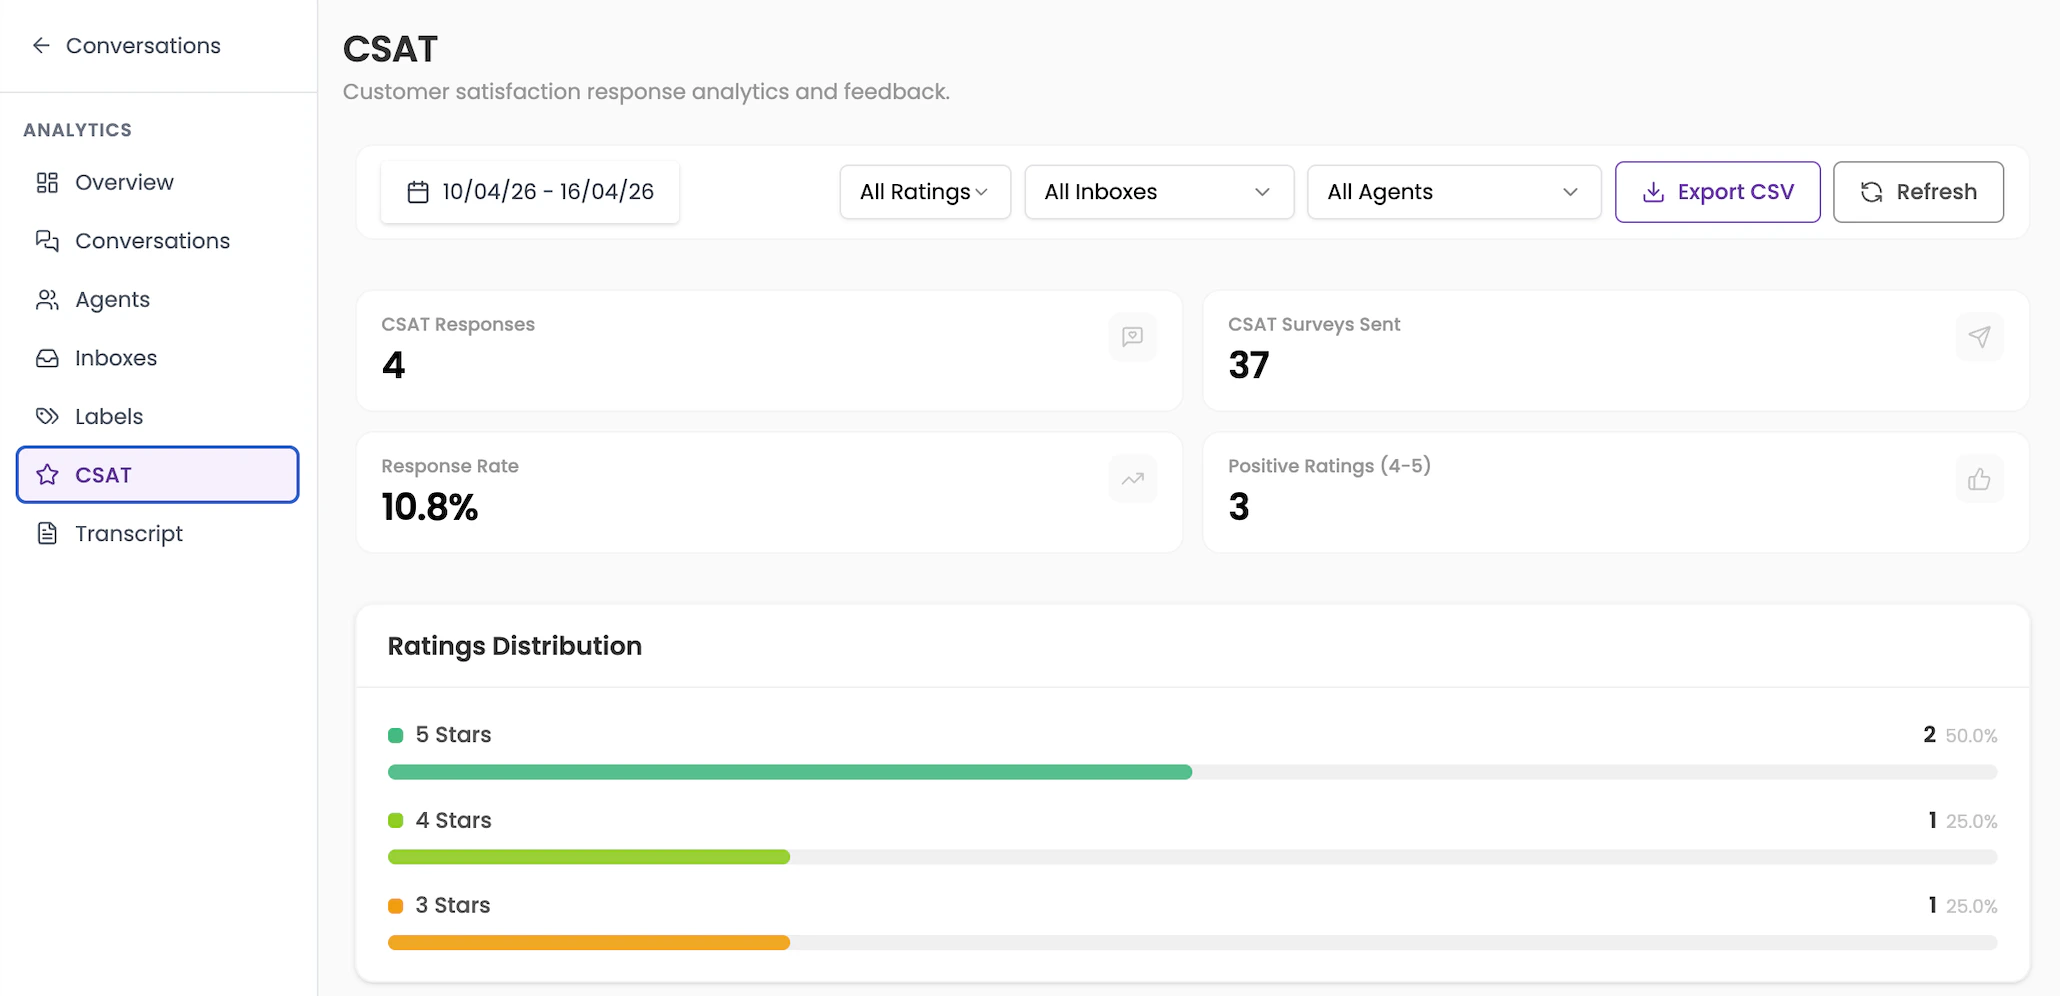Image resolution: width=2060 pixels, height=996 pixels.
Task: Open the Inboxes tray icon
Action: coord(47,357)
